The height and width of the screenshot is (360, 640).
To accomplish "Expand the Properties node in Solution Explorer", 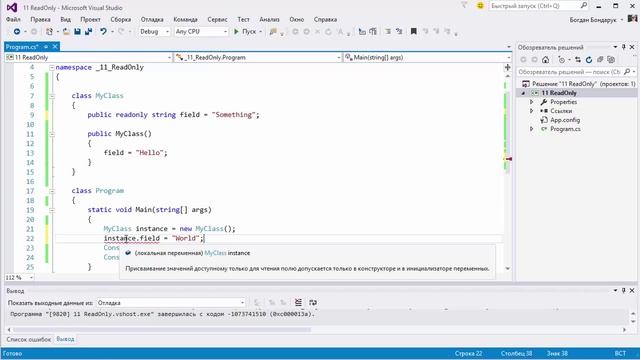I will point(531,102).
